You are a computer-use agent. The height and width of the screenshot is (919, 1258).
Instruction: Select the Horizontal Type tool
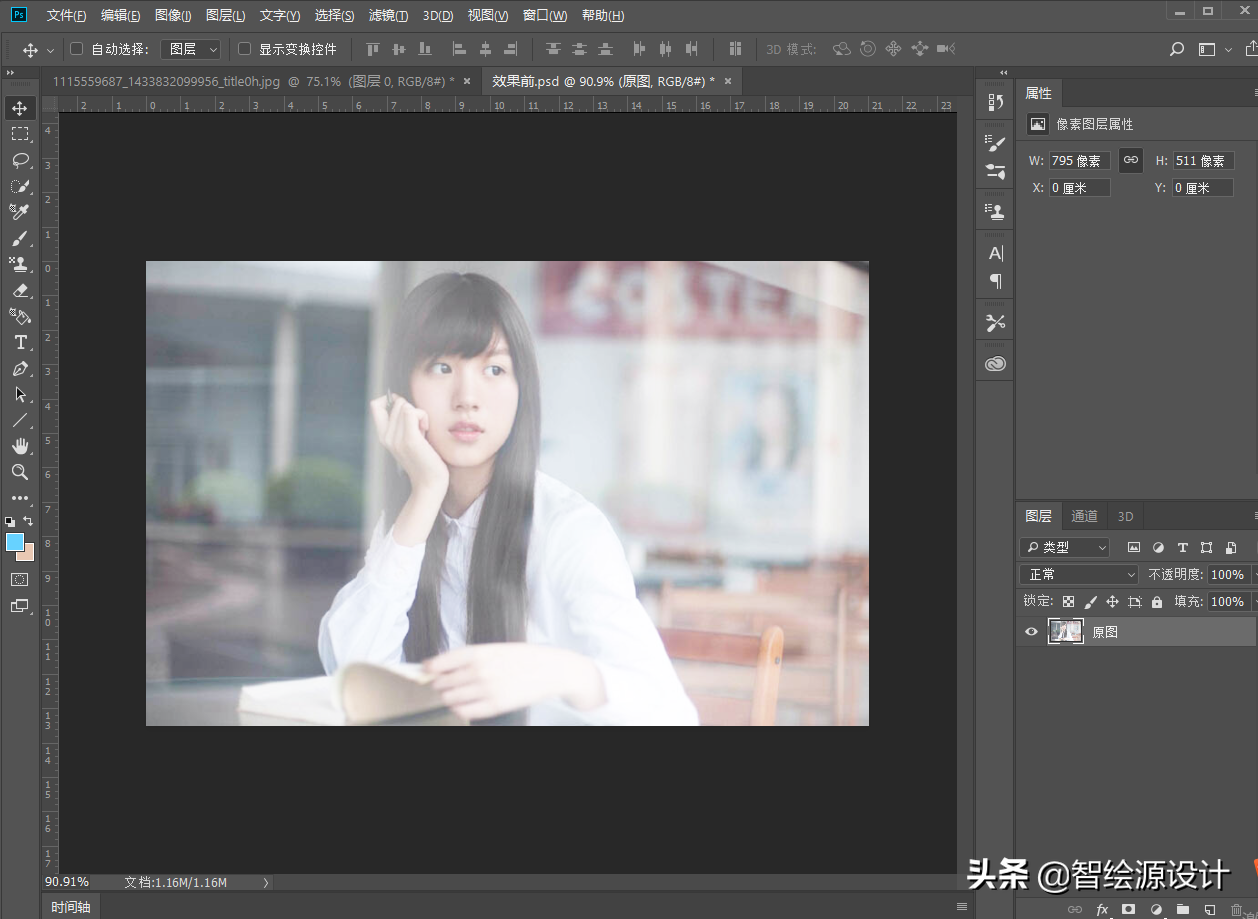point(20,342)
